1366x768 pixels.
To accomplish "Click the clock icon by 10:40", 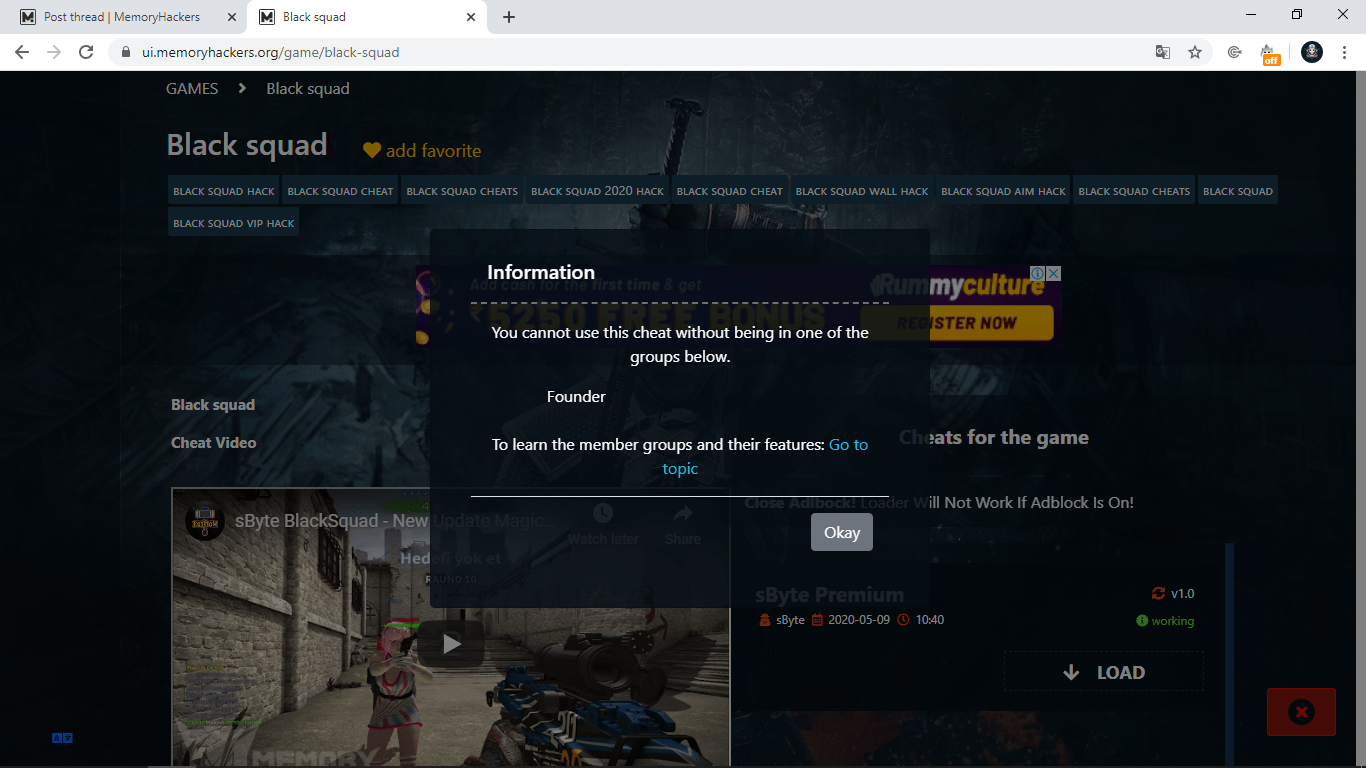I will pyautogui.click(x=904, y=620).
